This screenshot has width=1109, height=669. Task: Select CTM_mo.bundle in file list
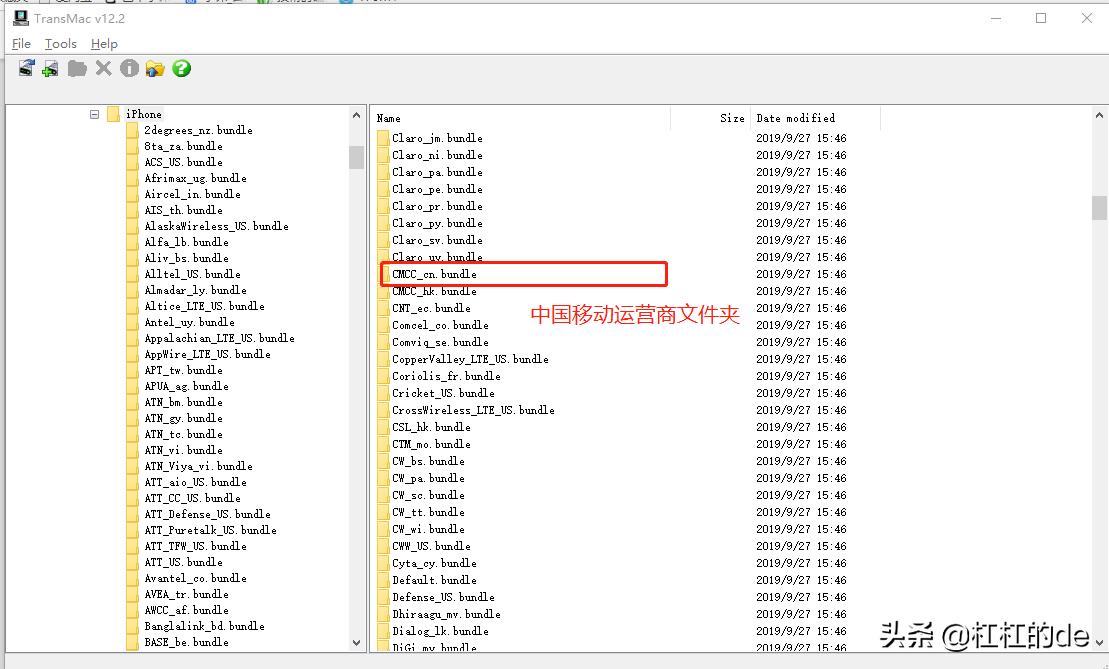[x=431, y=443]
